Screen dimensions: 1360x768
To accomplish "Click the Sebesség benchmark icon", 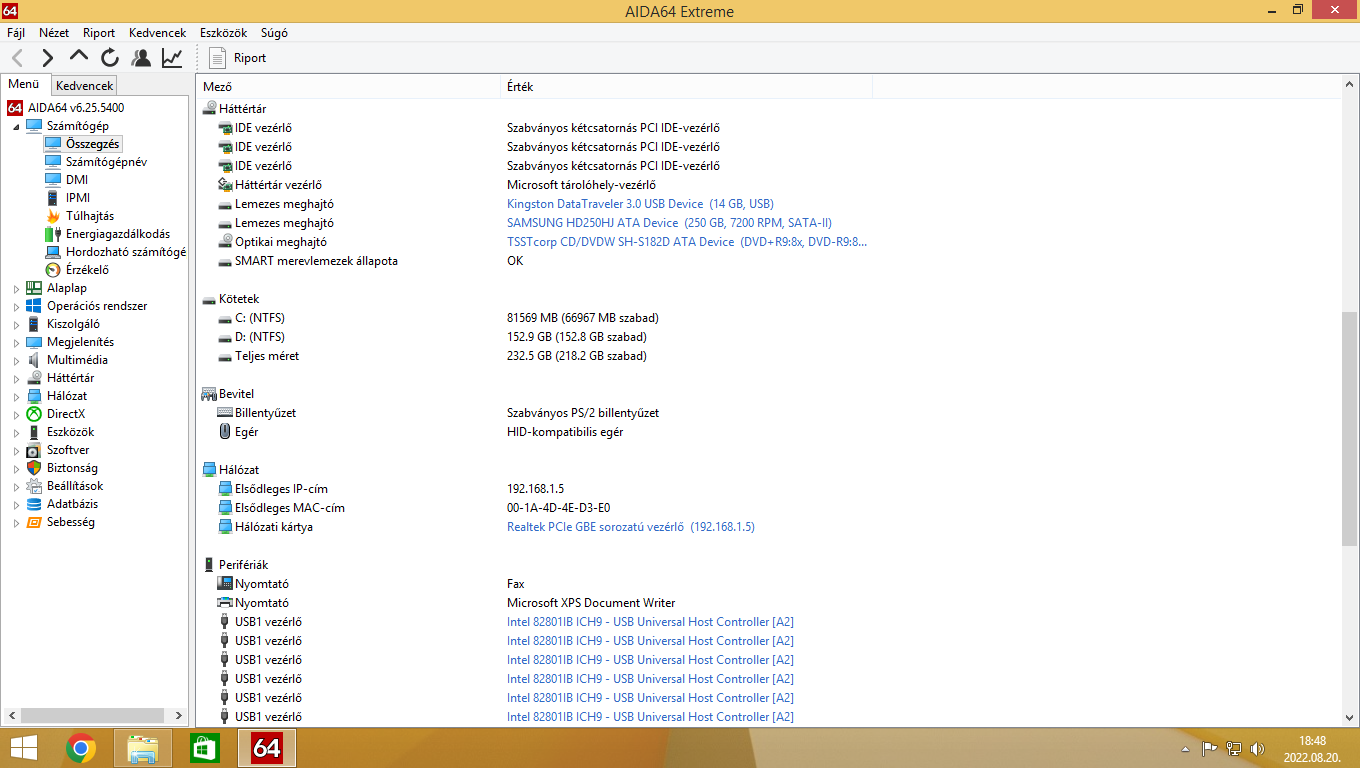I will [34, 522].
